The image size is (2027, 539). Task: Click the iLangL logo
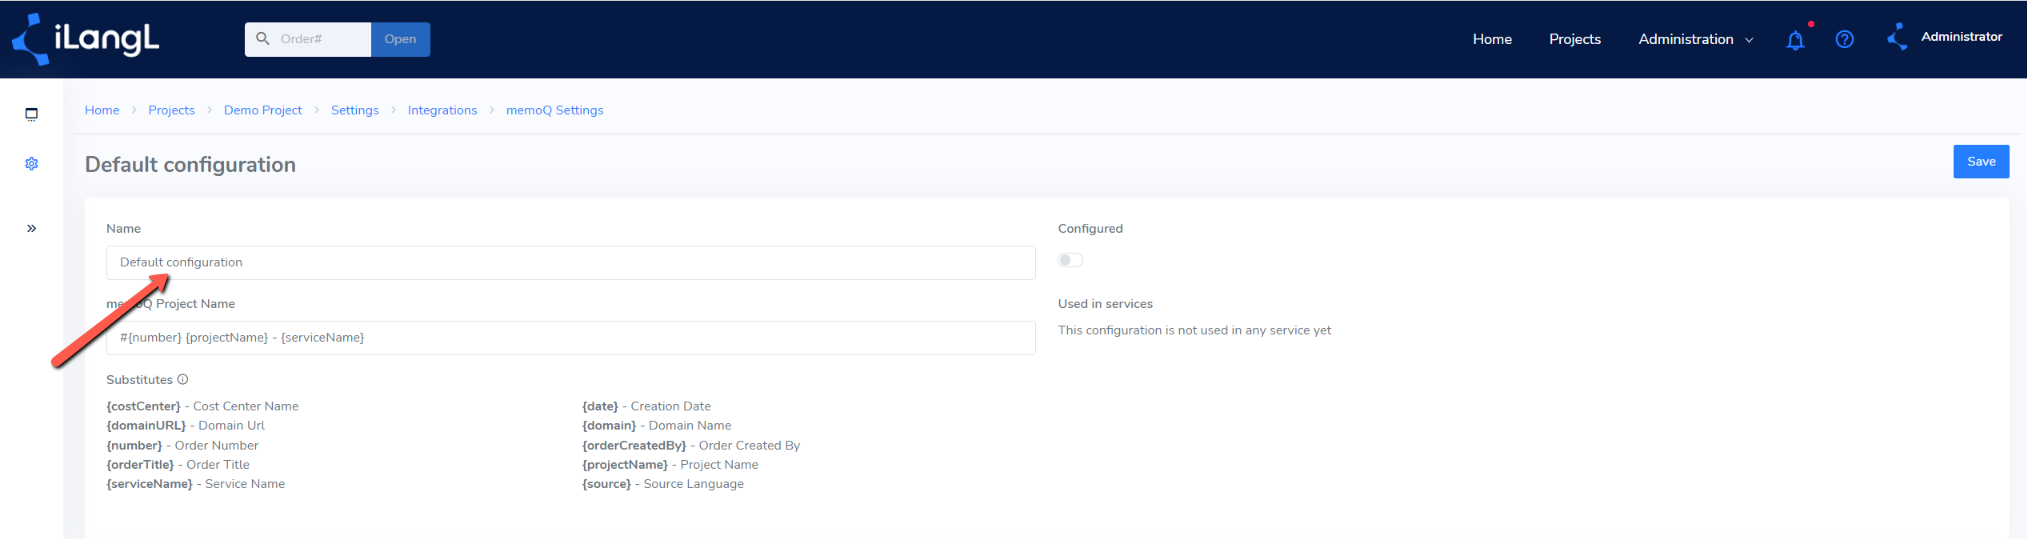click(85, 39)
